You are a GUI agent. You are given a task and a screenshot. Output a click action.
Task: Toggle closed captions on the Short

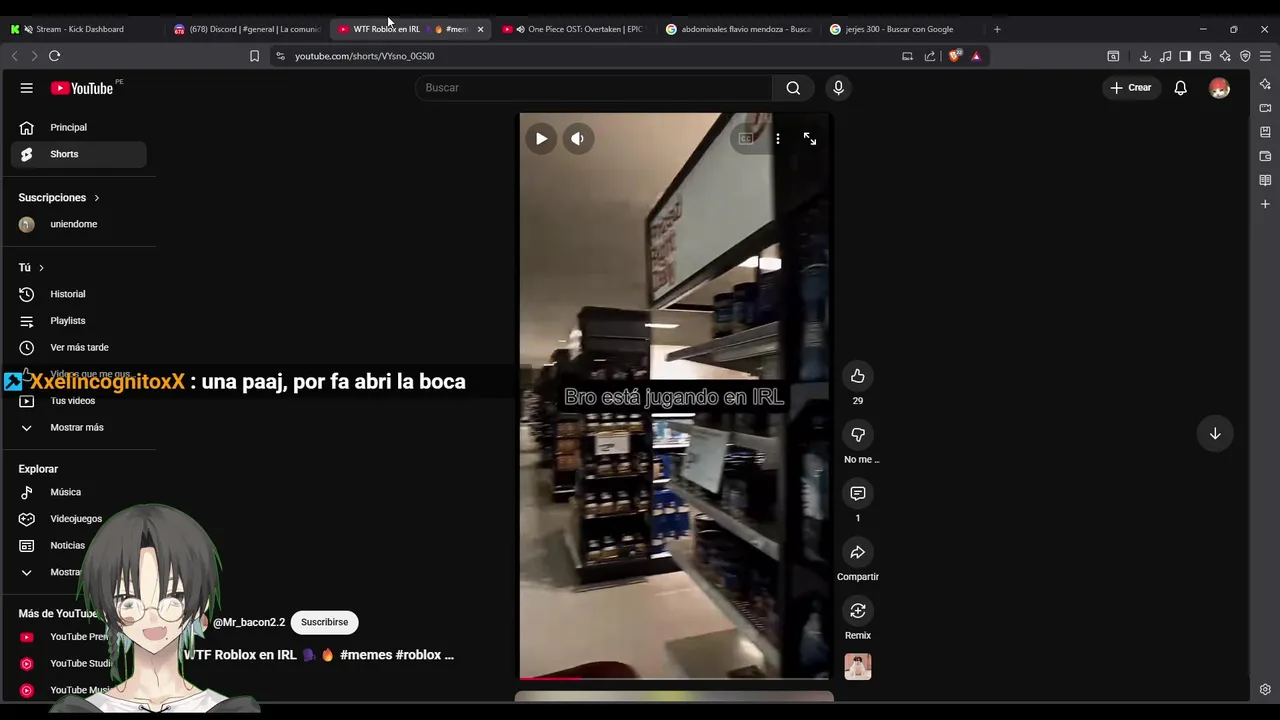[746, 139]
